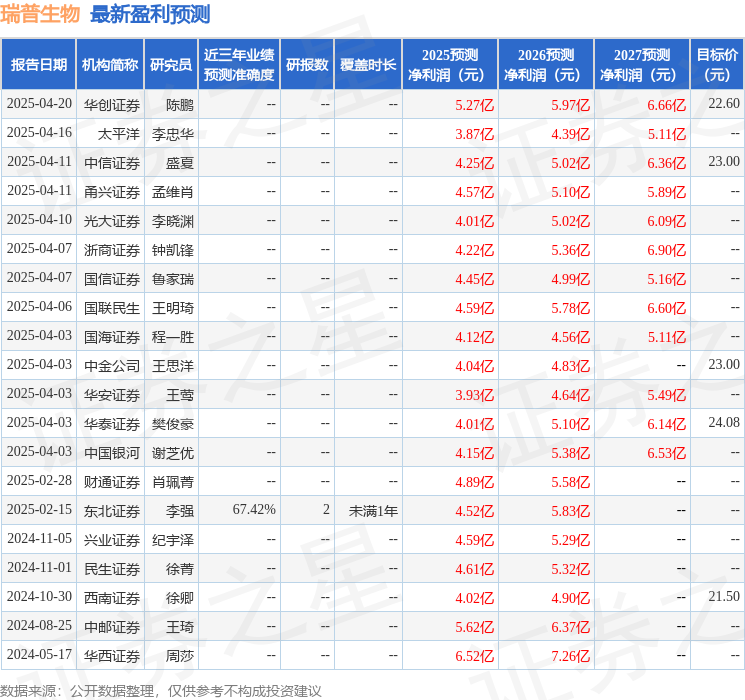Click the title 瑞普生物
Screen dimensions: 745x700
pos(40,14)
